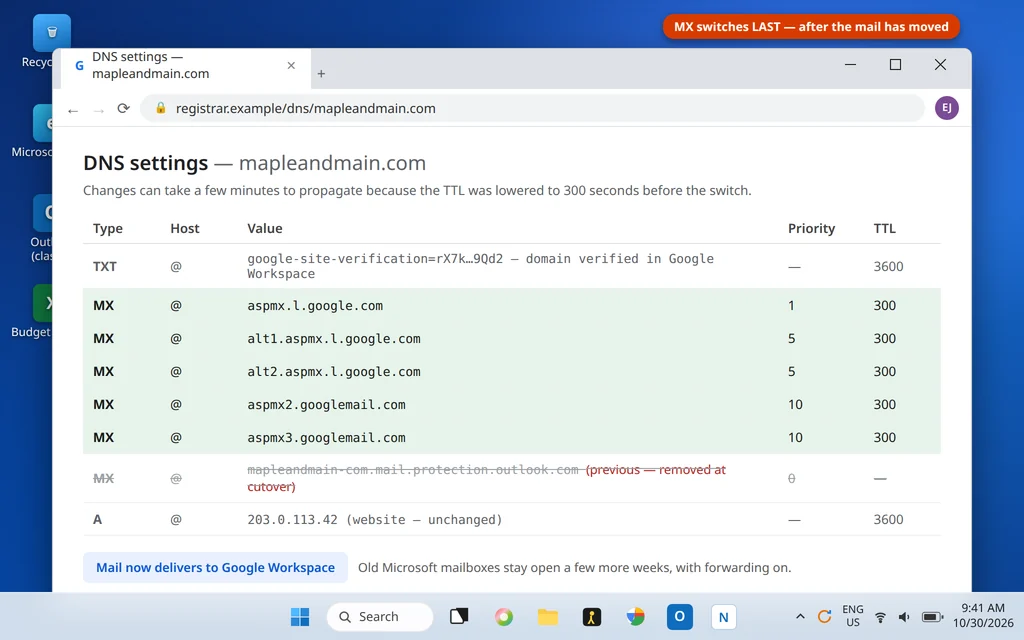Click the taskbar Search box

click(379, 616)
